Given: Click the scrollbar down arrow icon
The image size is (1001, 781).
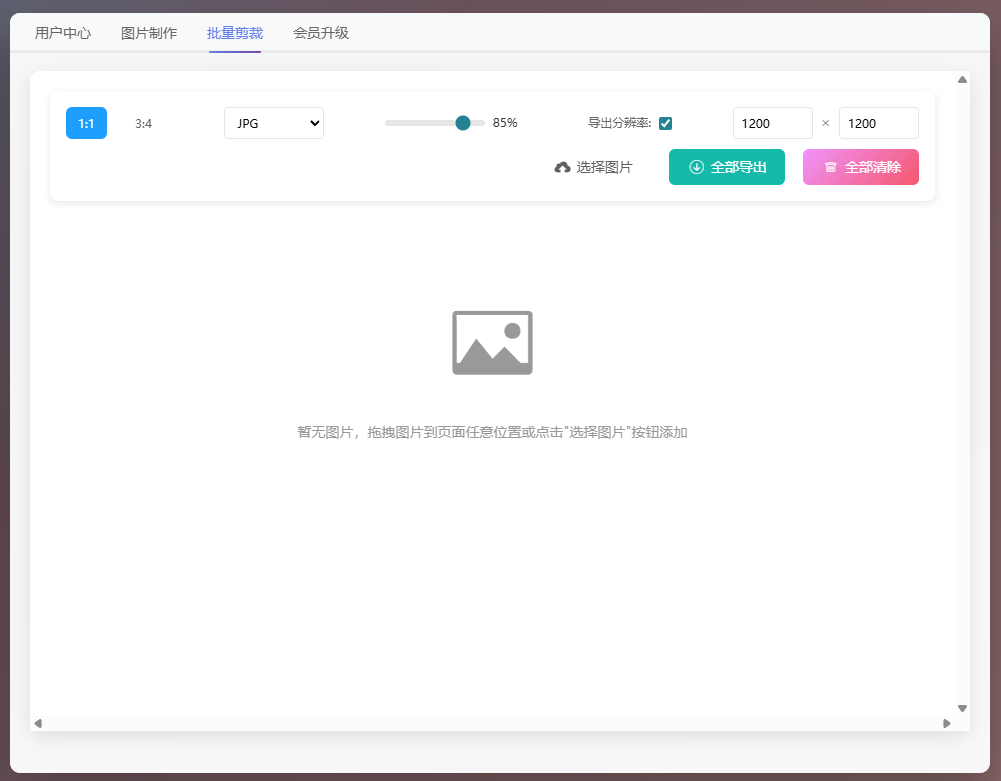Looking at the screenshot, I should click(x=962, y=707).
